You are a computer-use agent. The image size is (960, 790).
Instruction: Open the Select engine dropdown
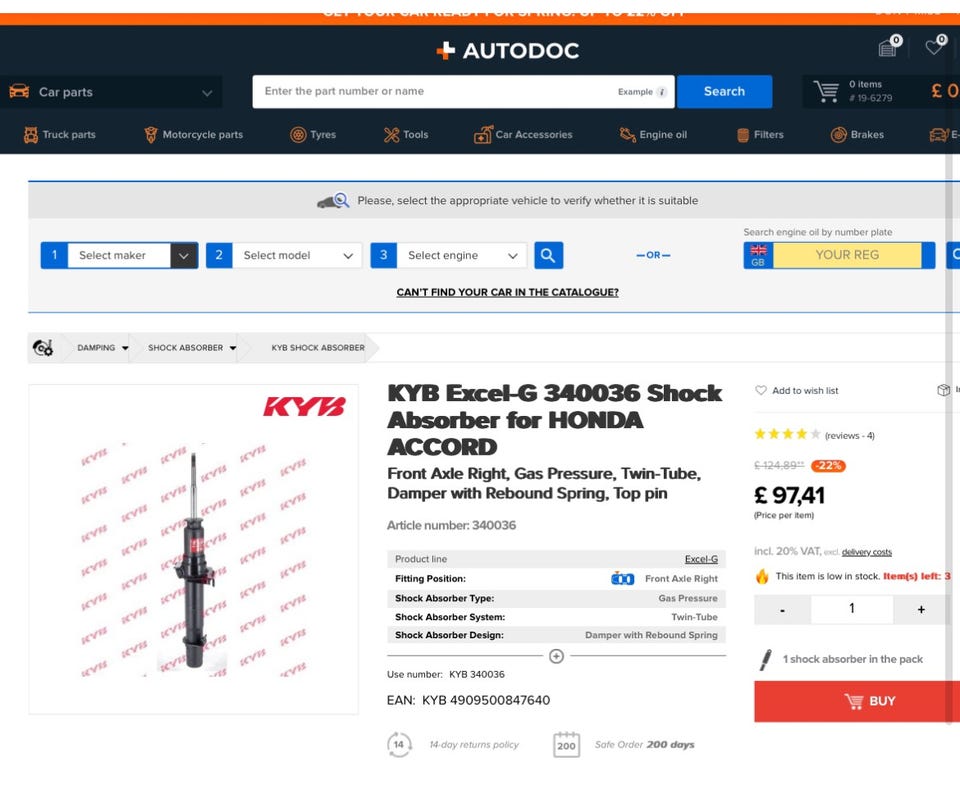[448, 255]
